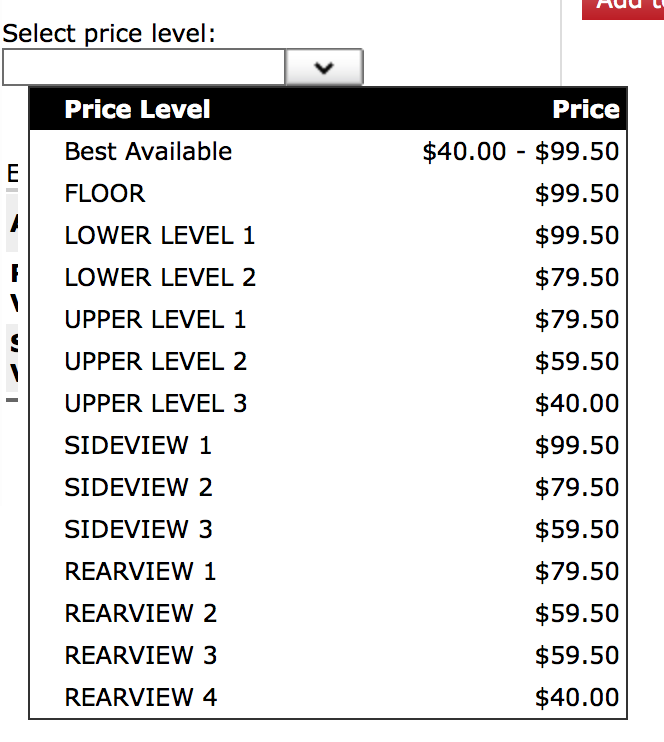Click the empty price level input field
The image size is (664, 742).
point(144,68)
